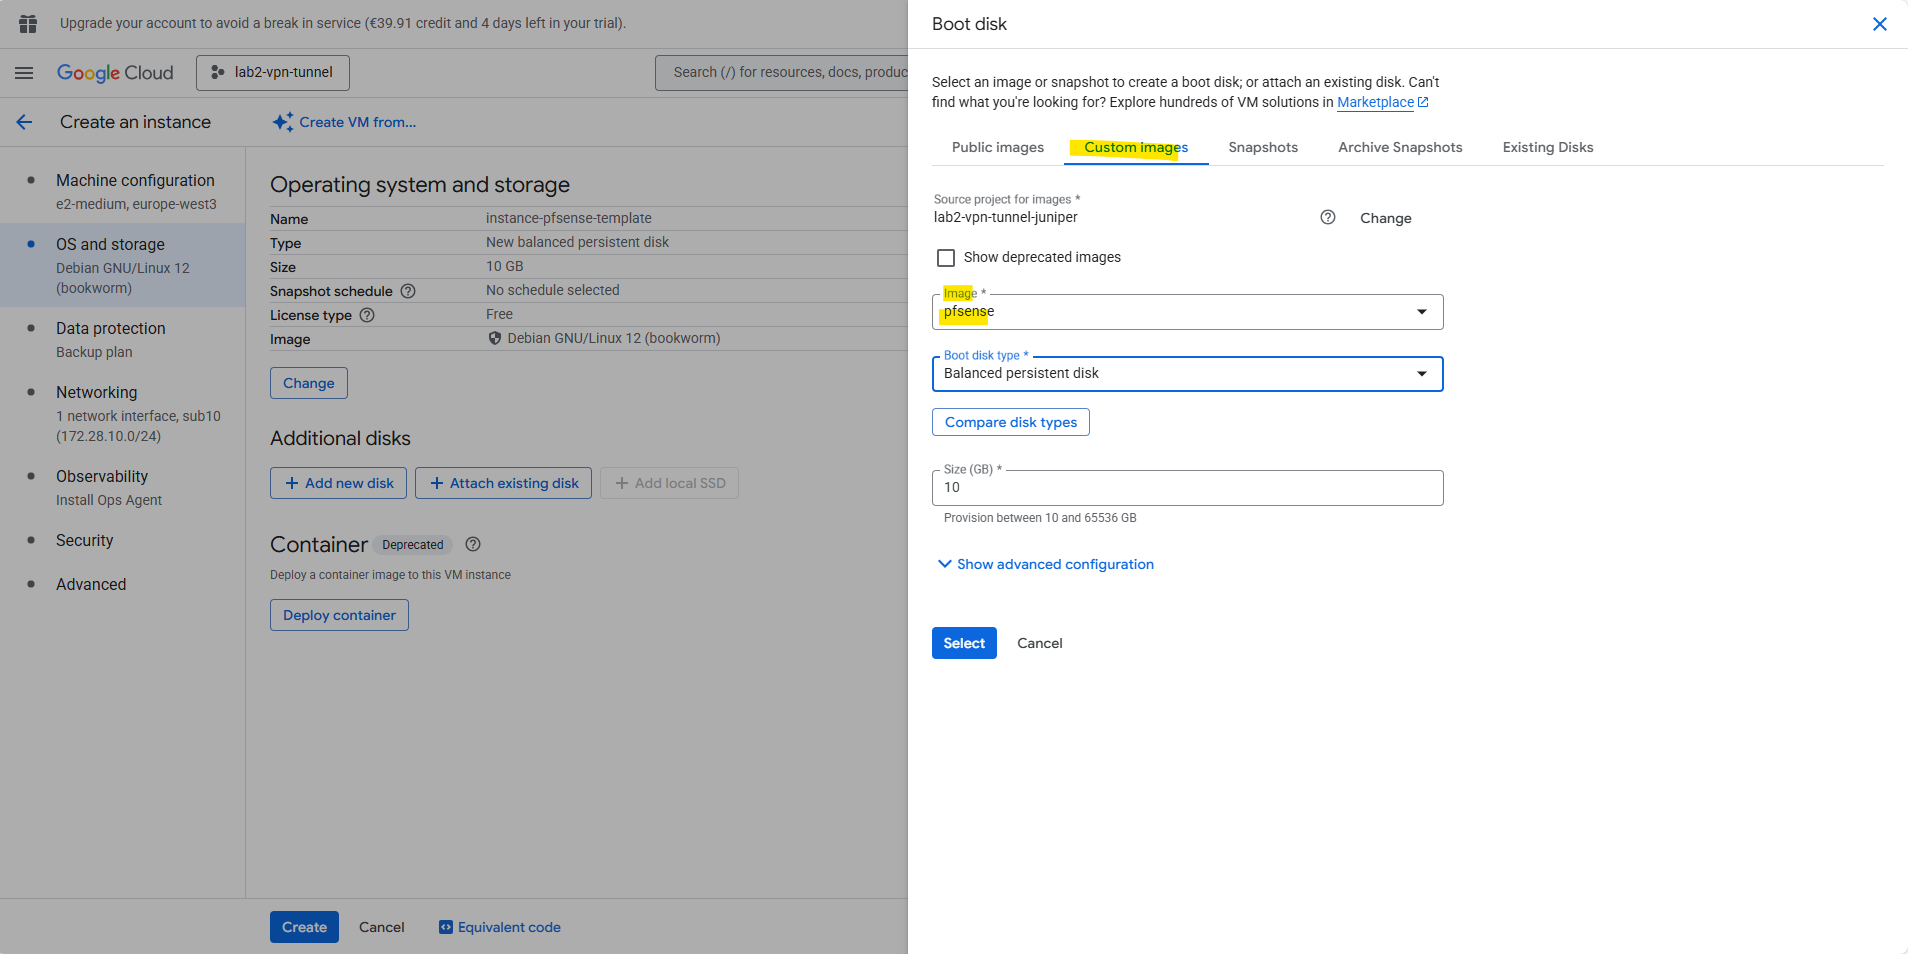Click the Container help question icon
Viewport: 1908px width, 954px height.
[473, 544]
